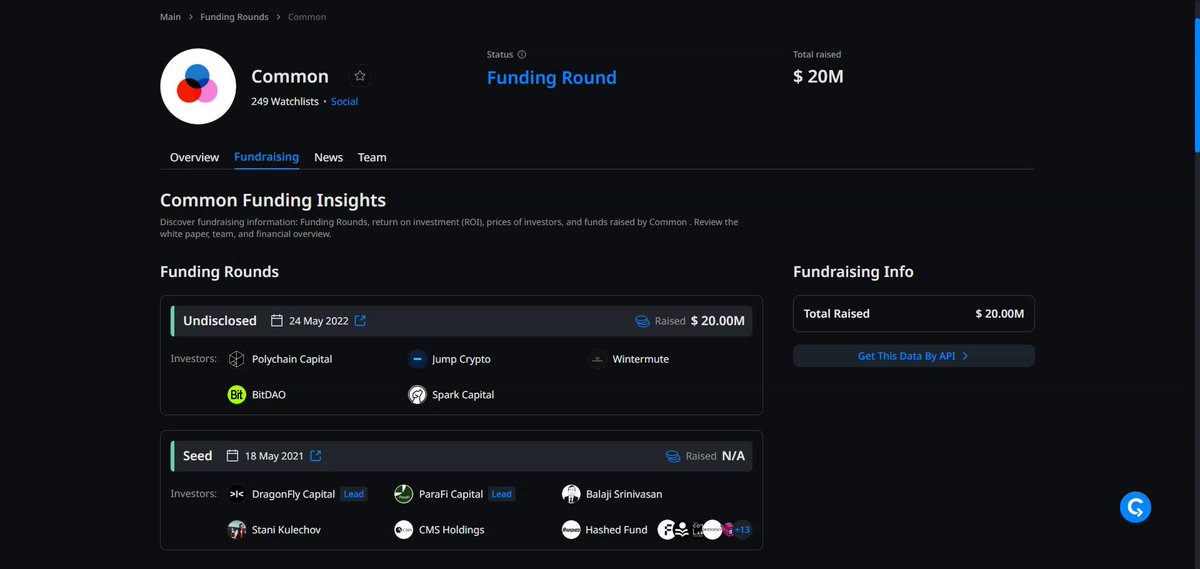Open Wintermute investor name
The width and height of the screenshot is (1200, 569).
tap(641, 359)
